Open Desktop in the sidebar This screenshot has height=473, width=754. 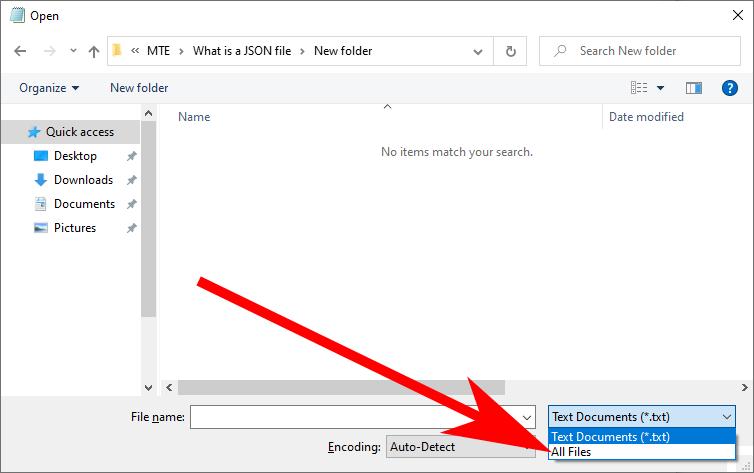coord(75,156)
